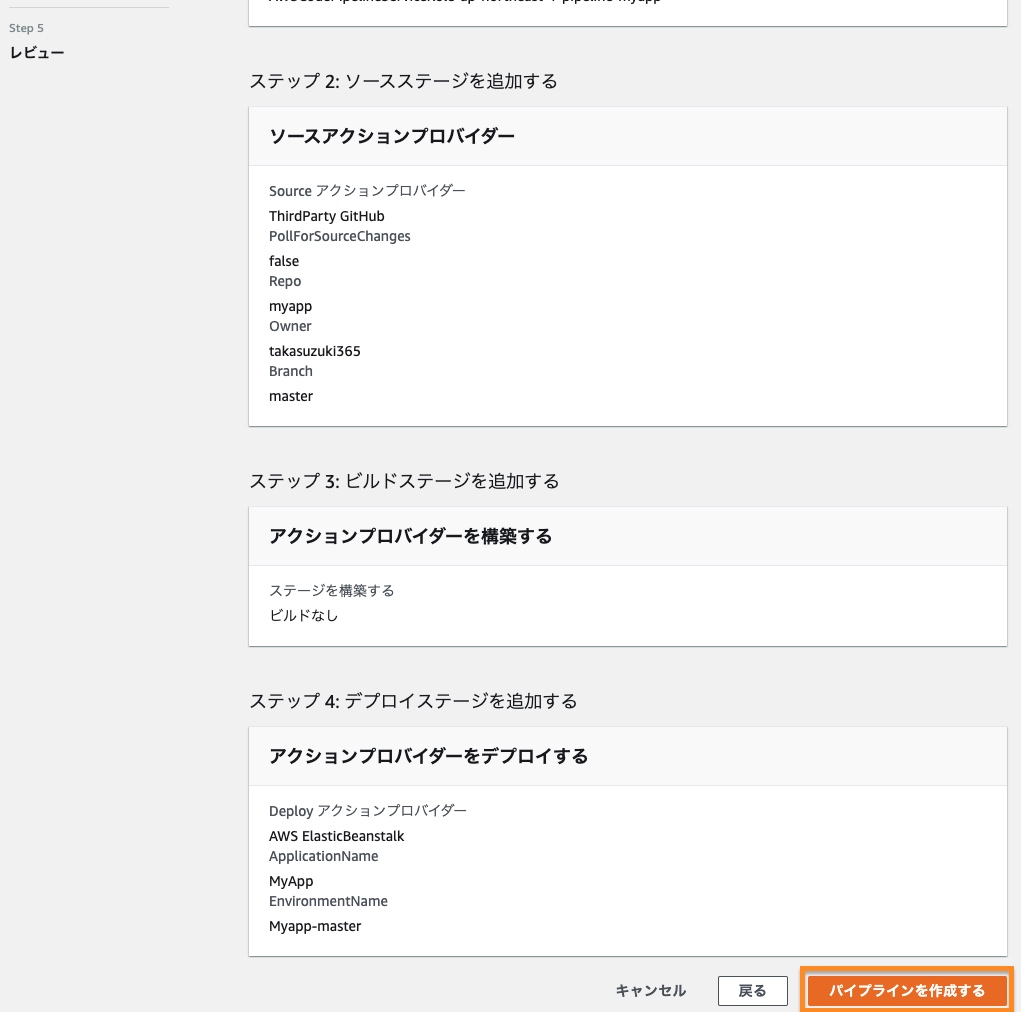The height and width of the screenshot is (1012, 1021).
Task: Select the AWS ElasticBeanstalk deploy provider value
Action: click(336, 836)
